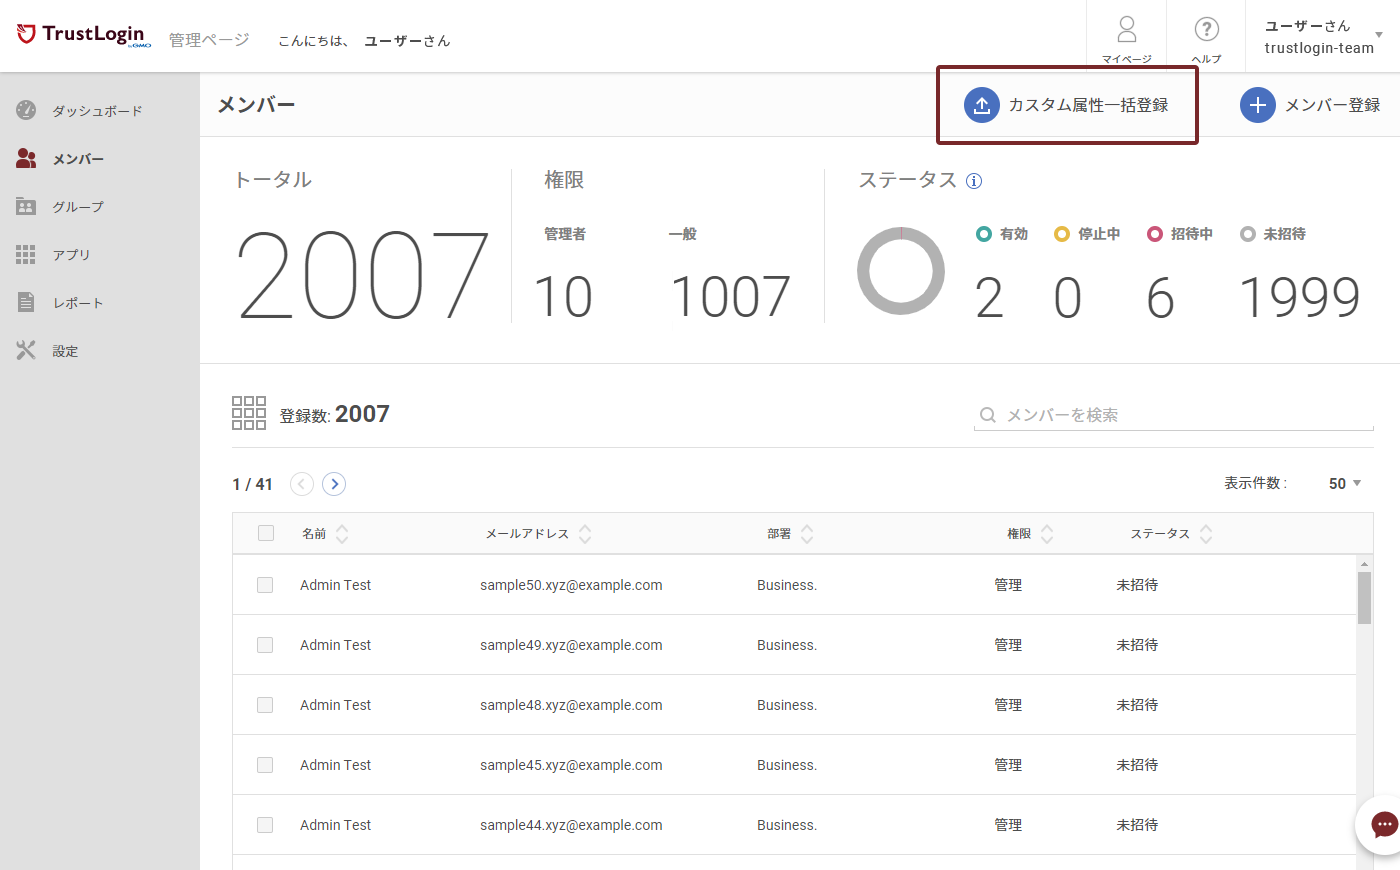
Task: Click email sample44.xyz@example.com
Action: (571, 825)
